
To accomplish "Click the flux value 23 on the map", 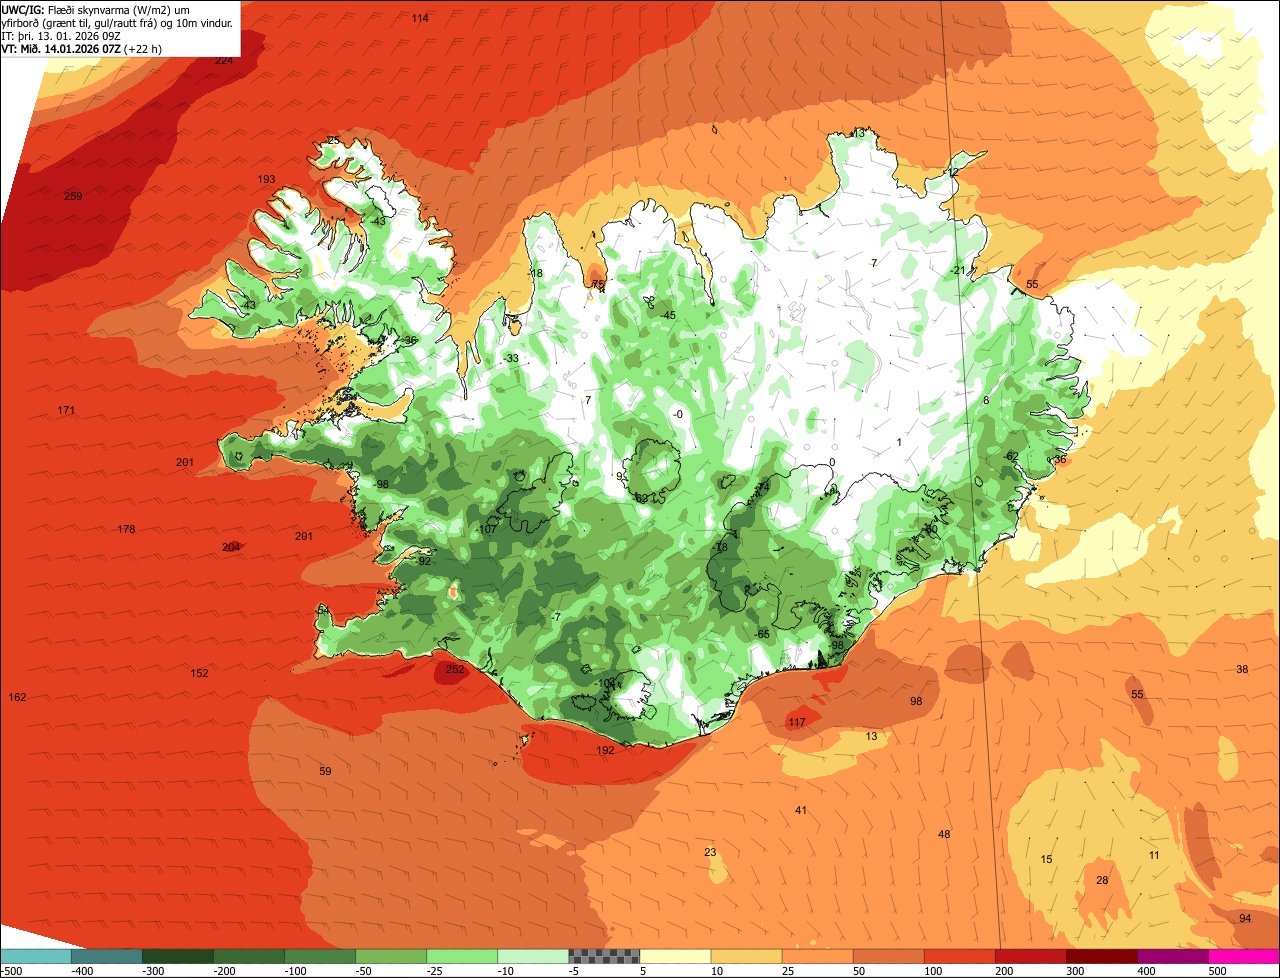I will [710, 852].
